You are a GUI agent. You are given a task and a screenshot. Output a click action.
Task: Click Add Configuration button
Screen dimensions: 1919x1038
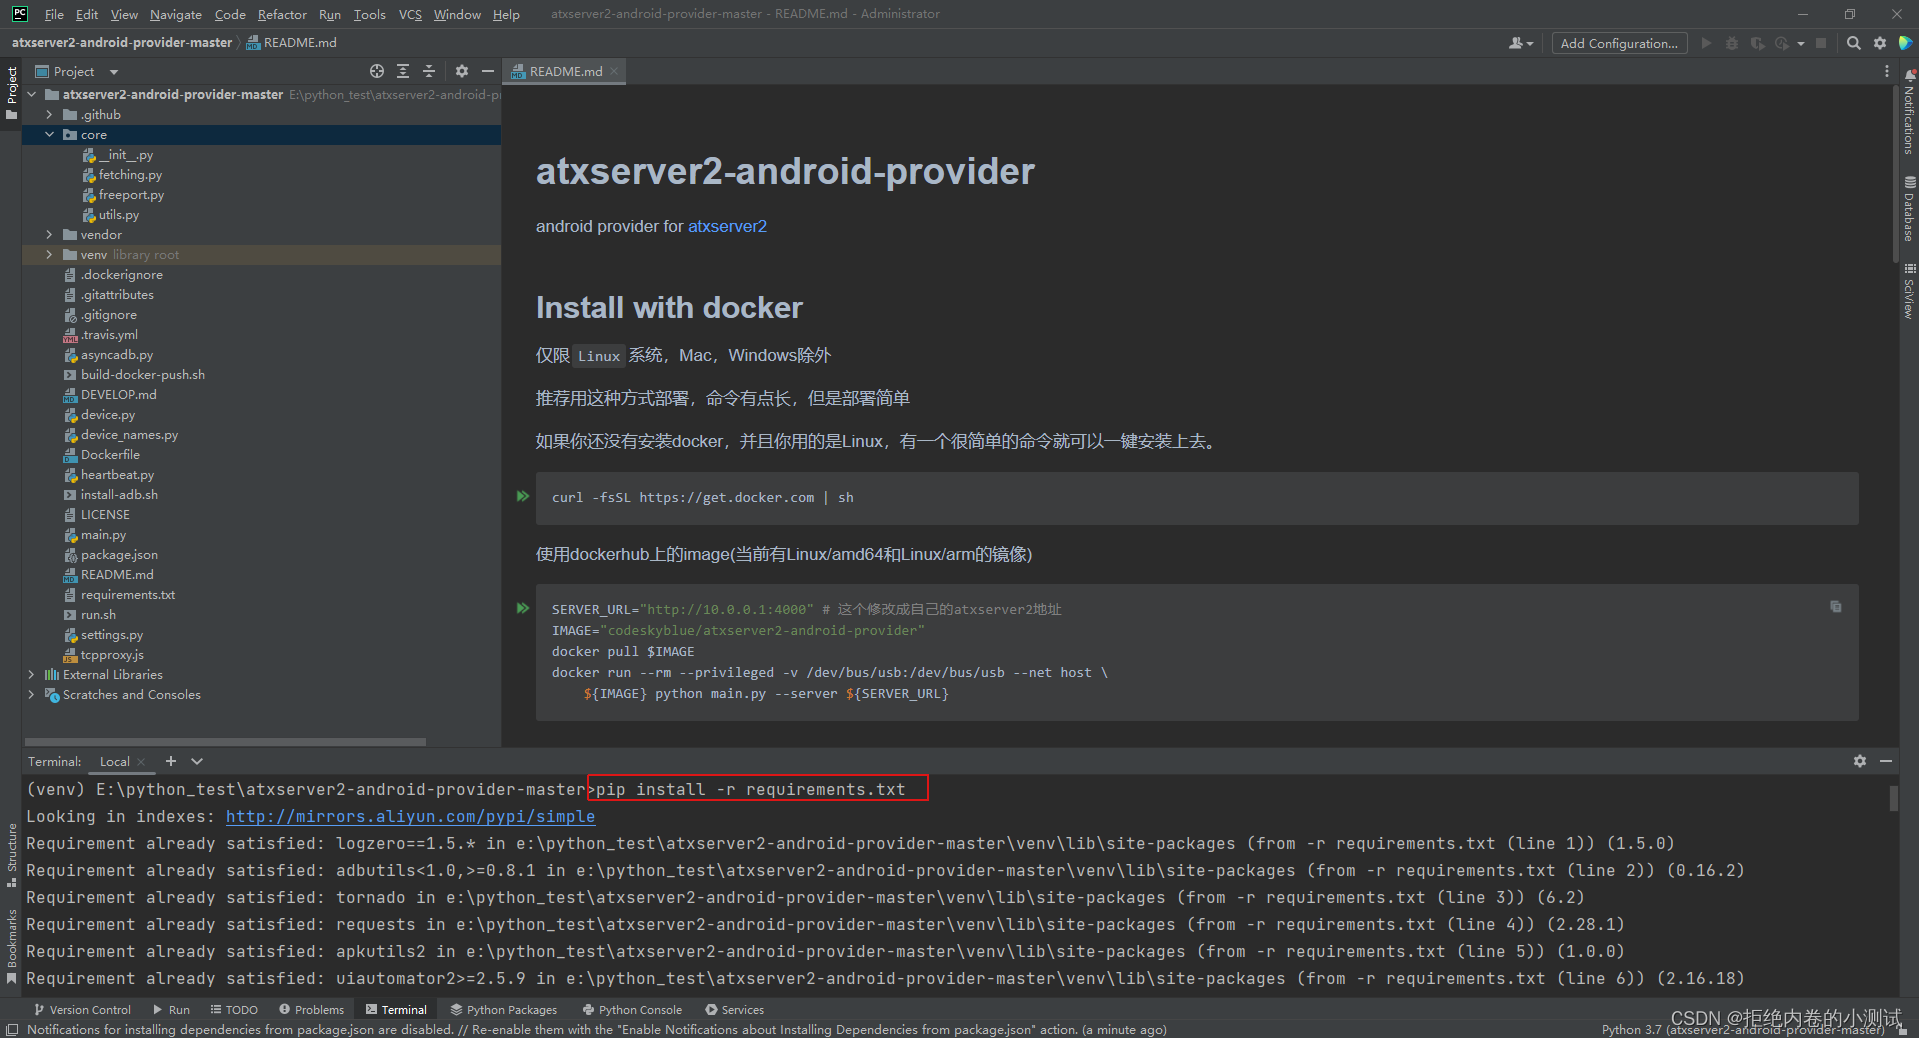(1619, 43)
